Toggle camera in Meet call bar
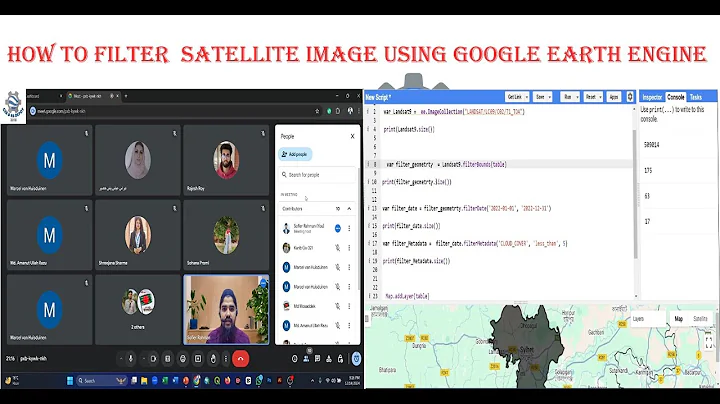Viewport: 720px width, 404px height. pyautogui.click(x=153, y=359)
